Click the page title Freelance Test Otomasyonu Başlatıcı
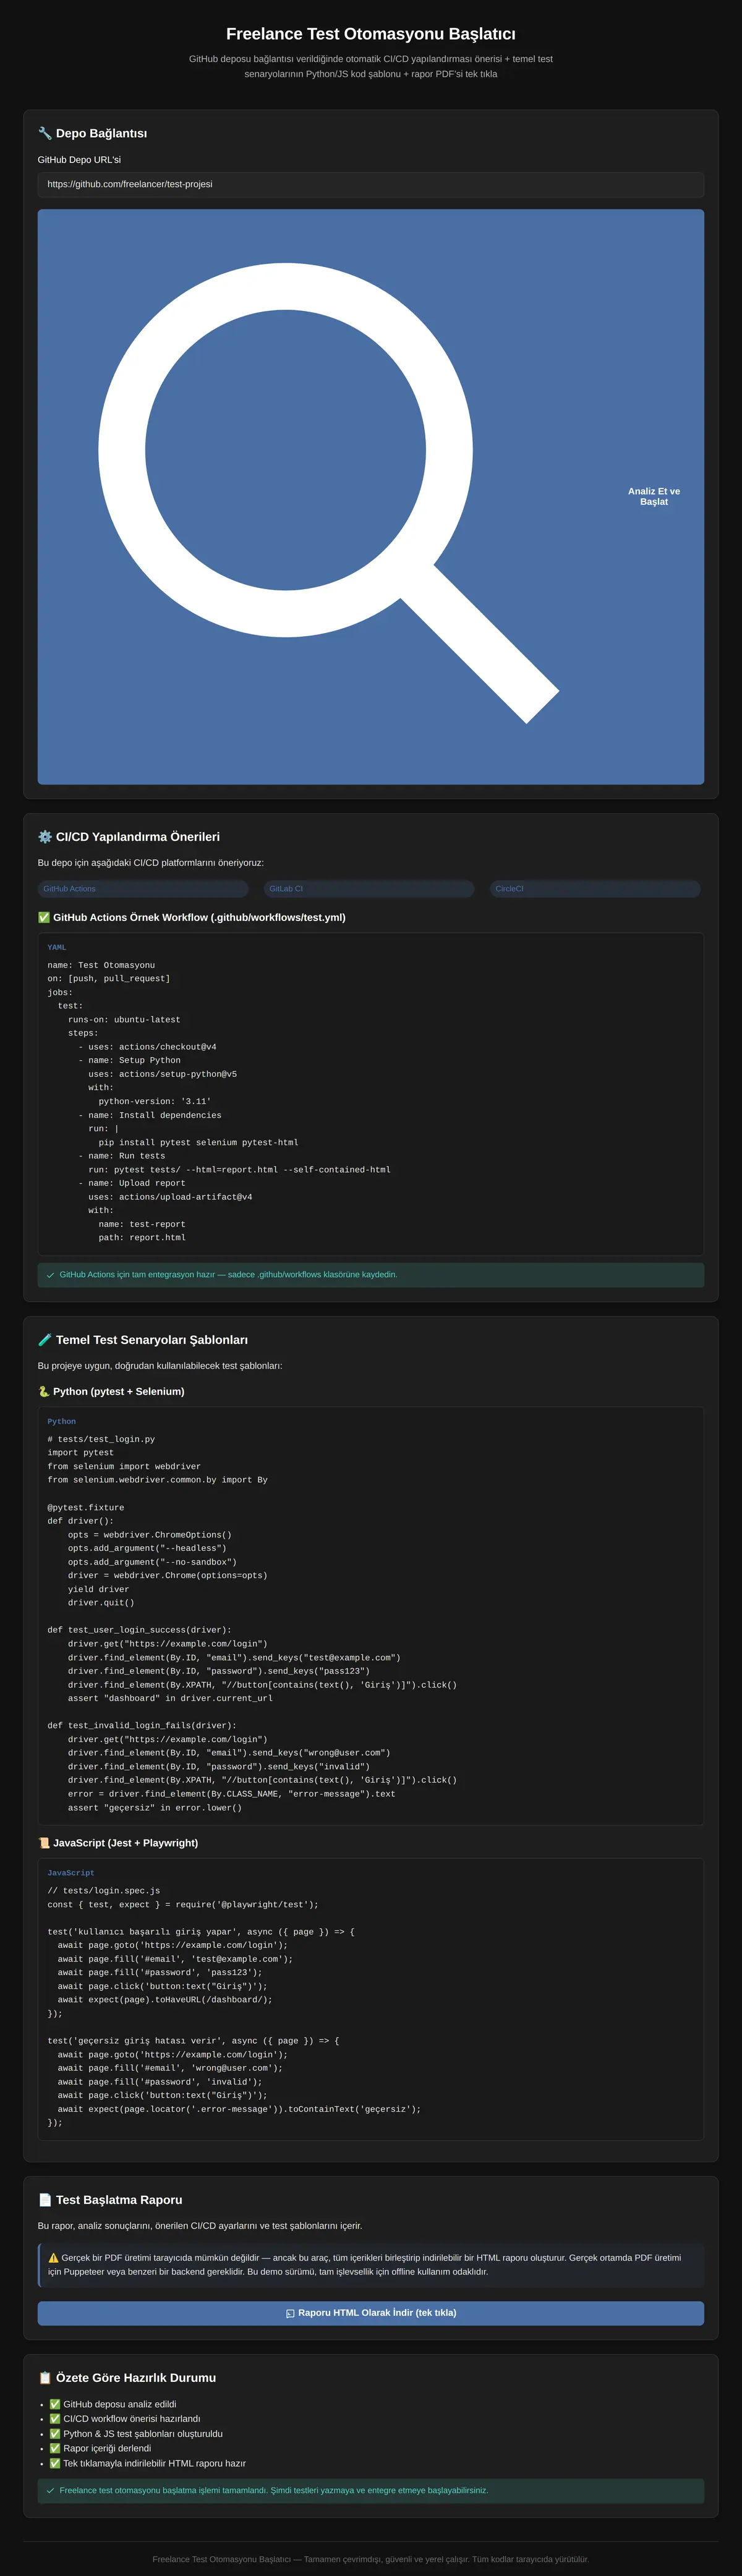Viewport: 742px width, 2576px height. pyautogui.click(x=371, y=34)
